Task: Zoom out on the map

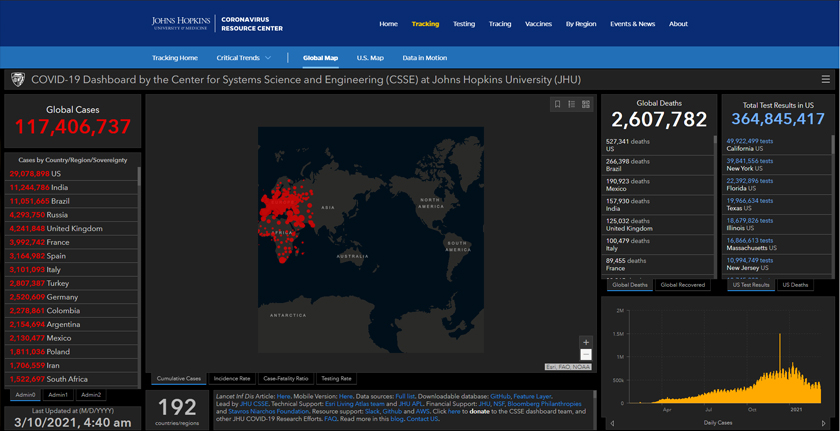Action: [x=586, y=354]
